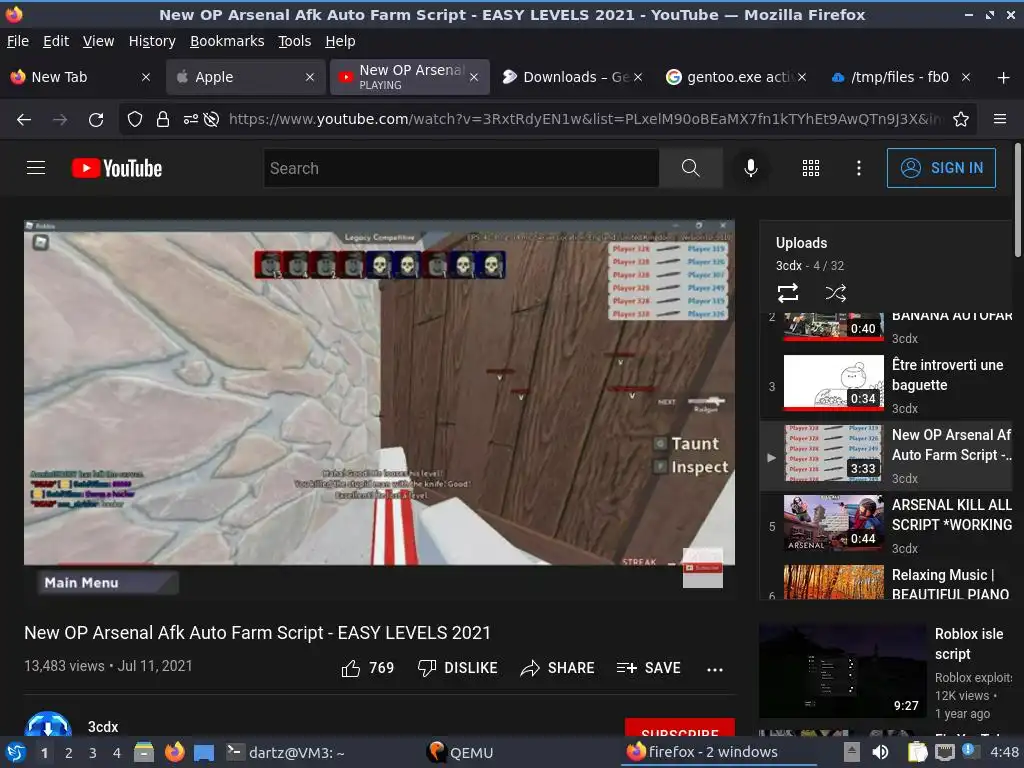Open the file manager taskbar launcher
The width and height of the screenshot is (1024, 768).
point(144,752)
